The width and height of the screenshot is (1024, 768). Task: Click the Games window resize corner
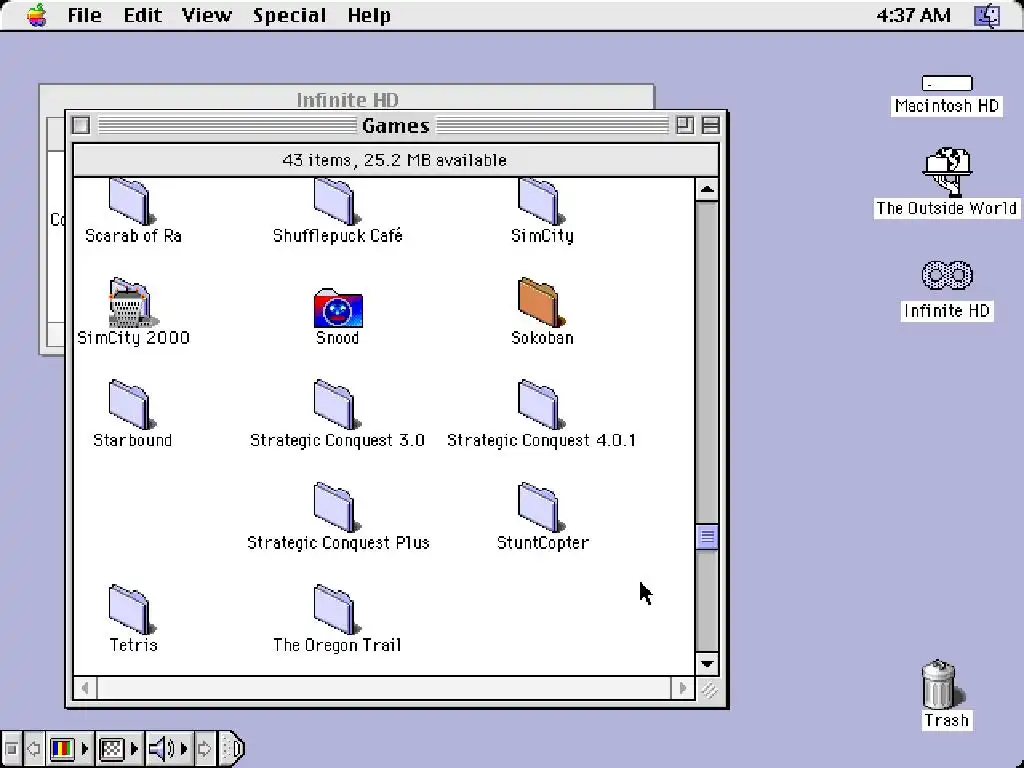(708, 688)
